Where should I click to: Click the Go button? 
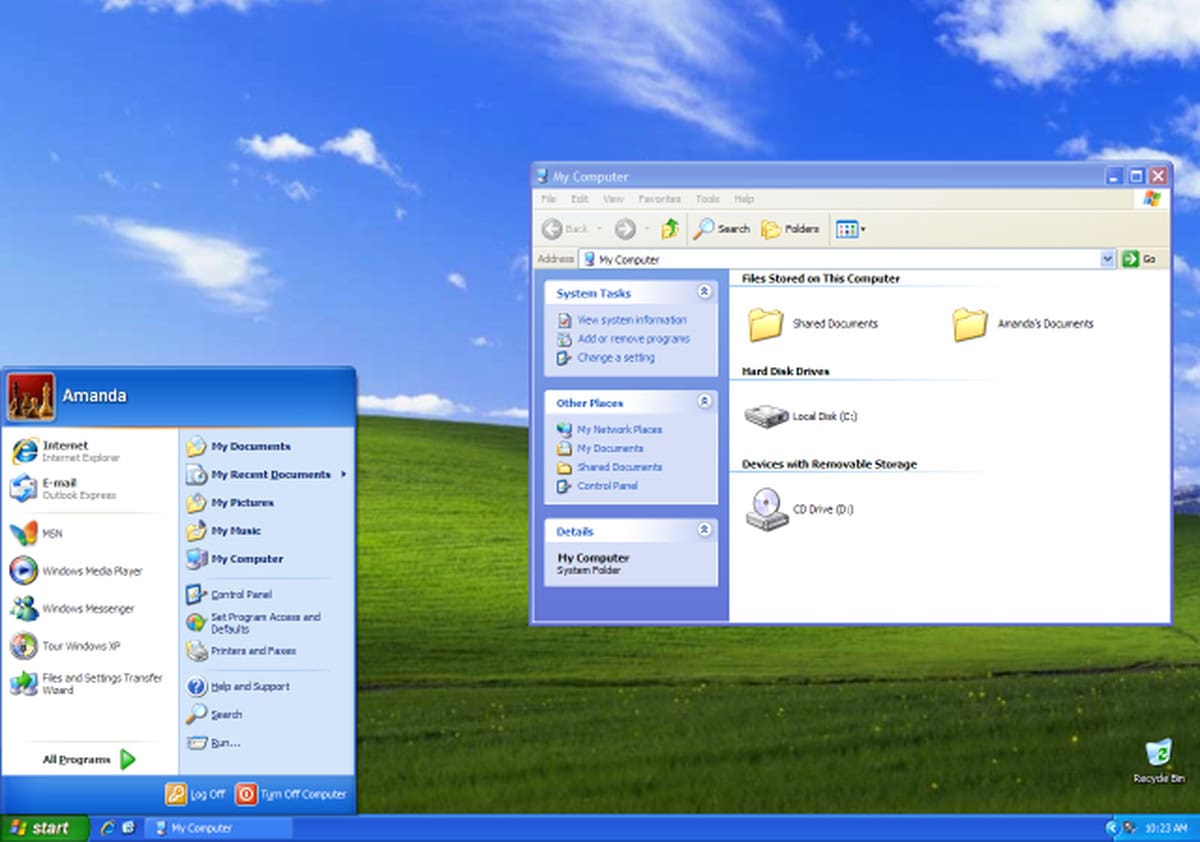click(x=1140, y=259)
